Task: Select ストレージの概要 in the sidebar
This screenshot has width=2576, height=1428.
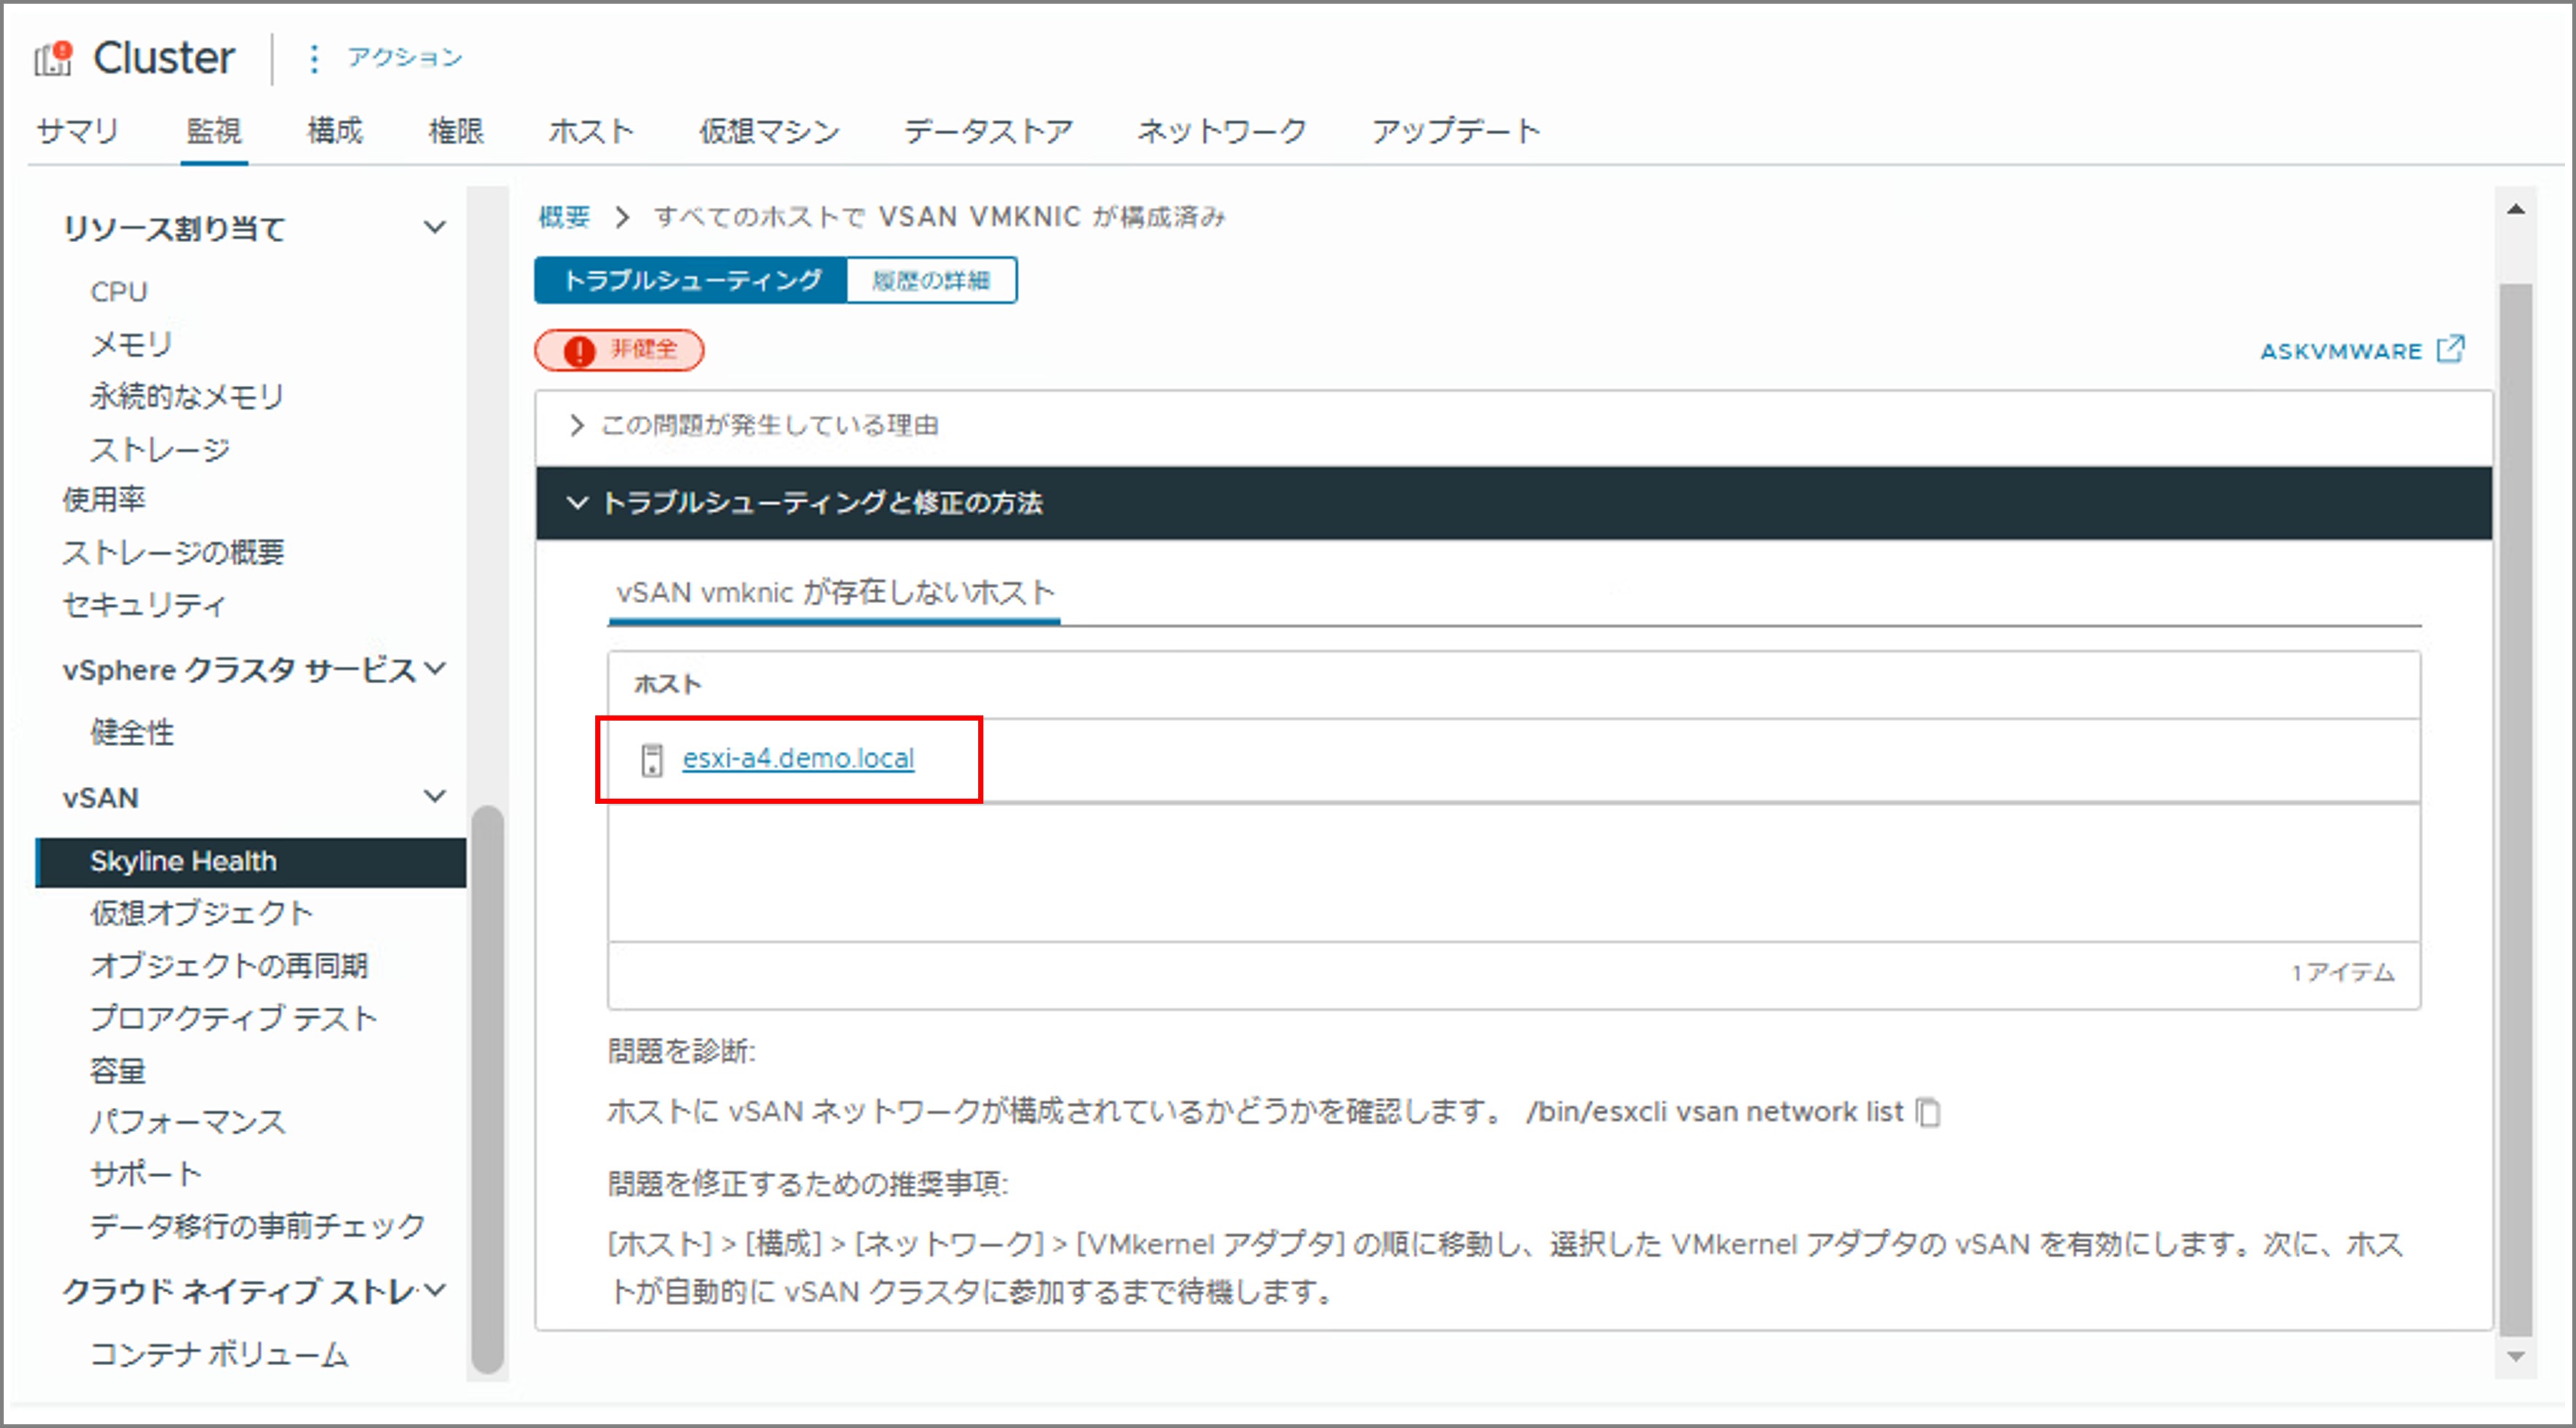Action: pos(173,552)
